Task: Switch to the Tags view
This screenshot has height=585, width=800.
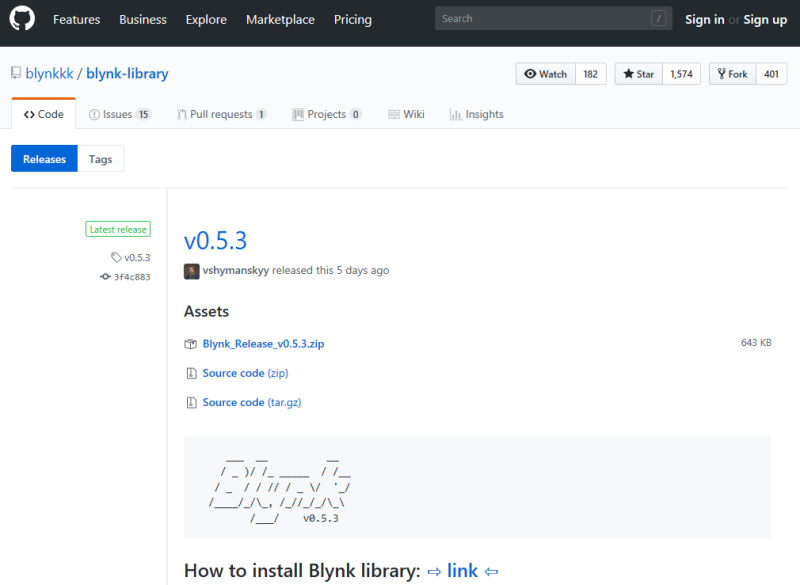Action: click(100, 159)
